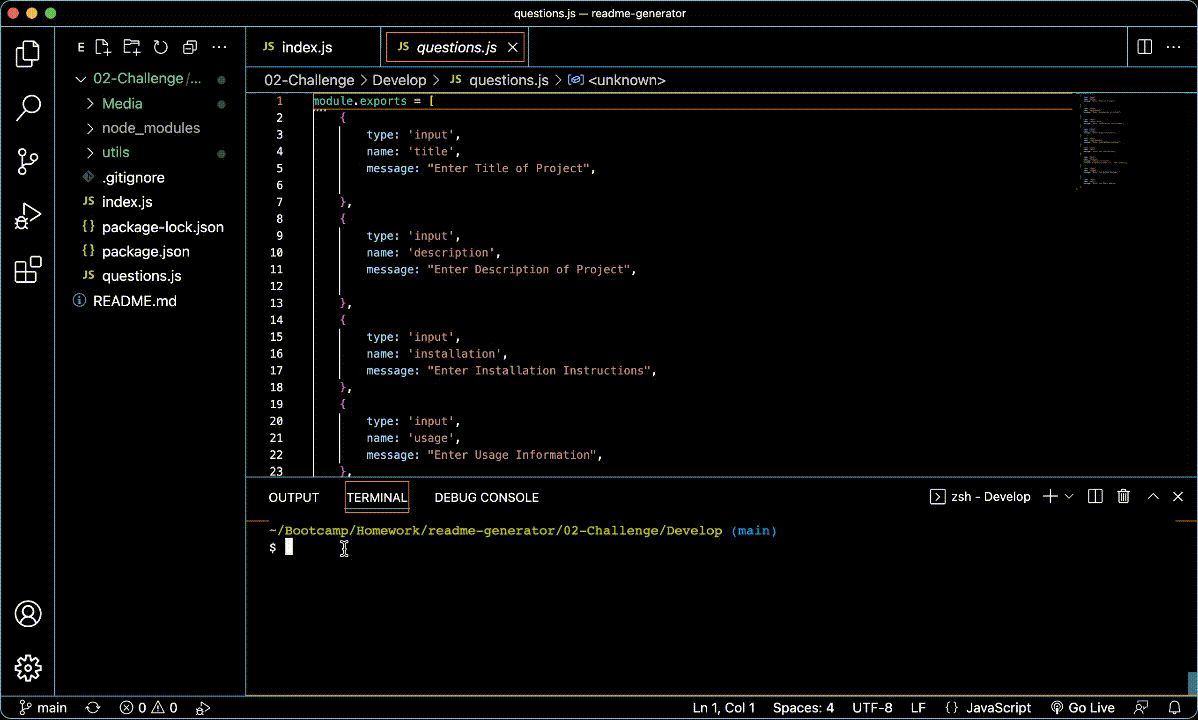Select questions.js in the explorer
This screenshot has width=1198, height=720.
point(141,276)
